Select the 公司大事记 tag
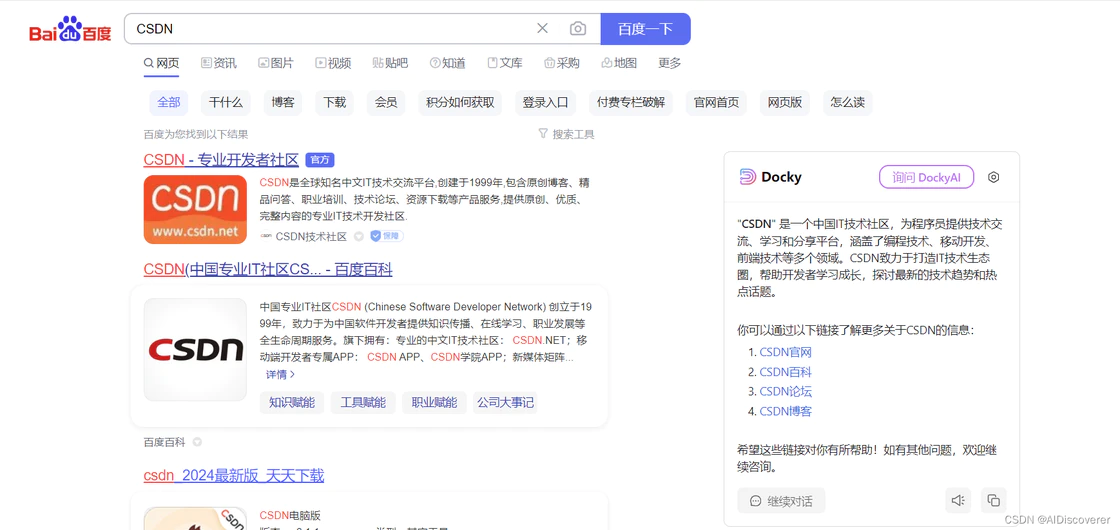The height and width of the screenshot is (530, 1120). coord(505,403)
